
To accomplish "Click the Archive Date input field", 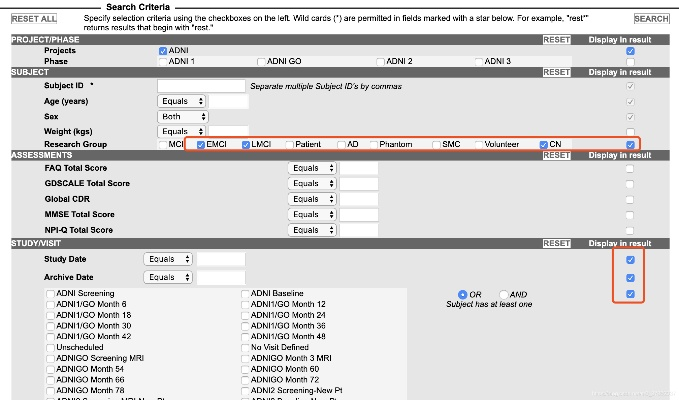I will [x=221, y=277].
